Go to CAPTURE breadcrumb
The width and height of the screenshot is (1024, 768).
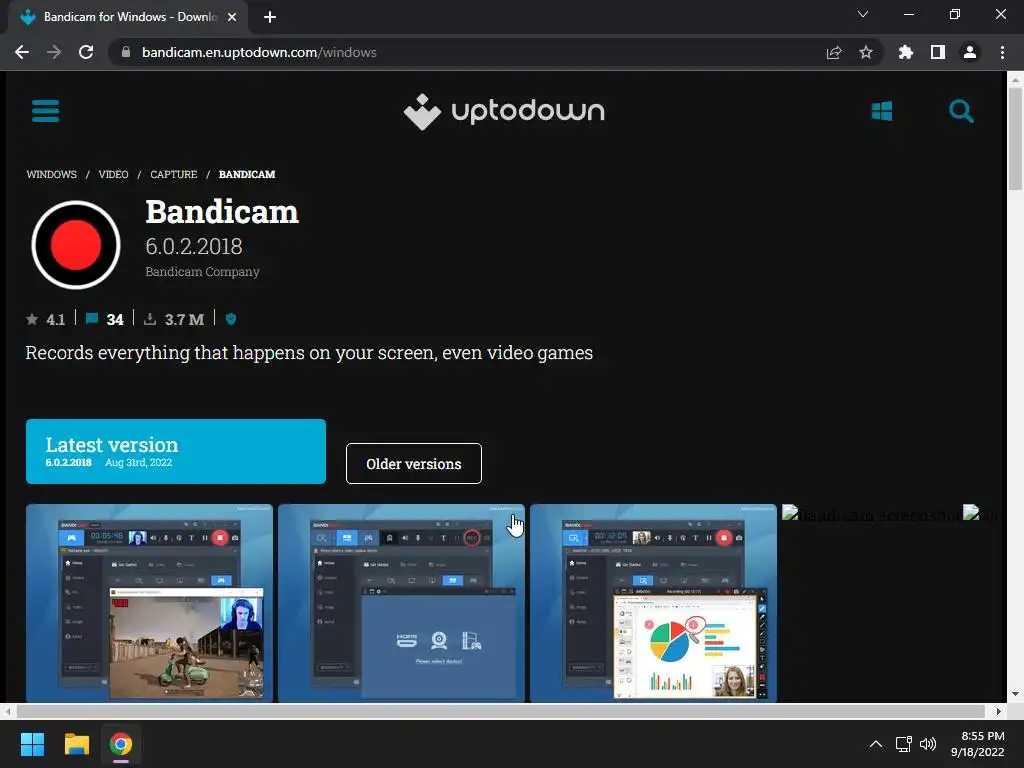pyautogui.click(x=173, y=174)
